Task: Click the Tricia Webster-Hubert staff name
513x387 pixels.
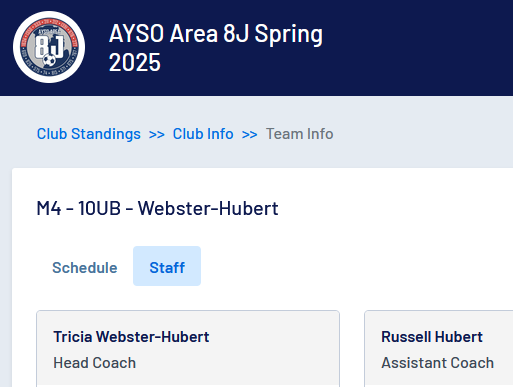Action: [131, 337]
